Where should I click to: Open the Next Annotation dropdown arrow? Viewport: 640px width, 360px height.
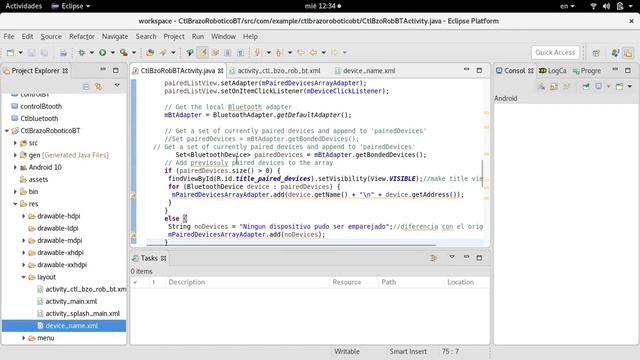point(268,53)
